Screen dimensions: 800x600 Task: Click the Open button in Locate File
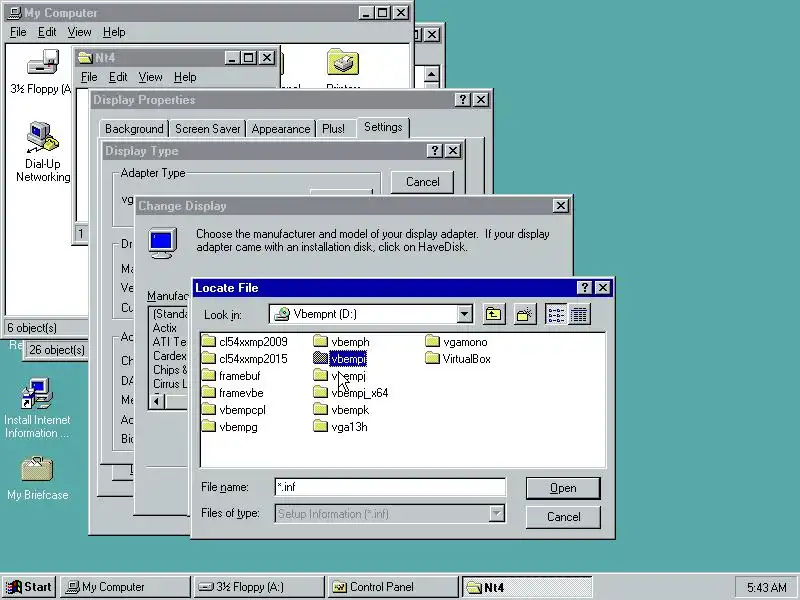563,488
